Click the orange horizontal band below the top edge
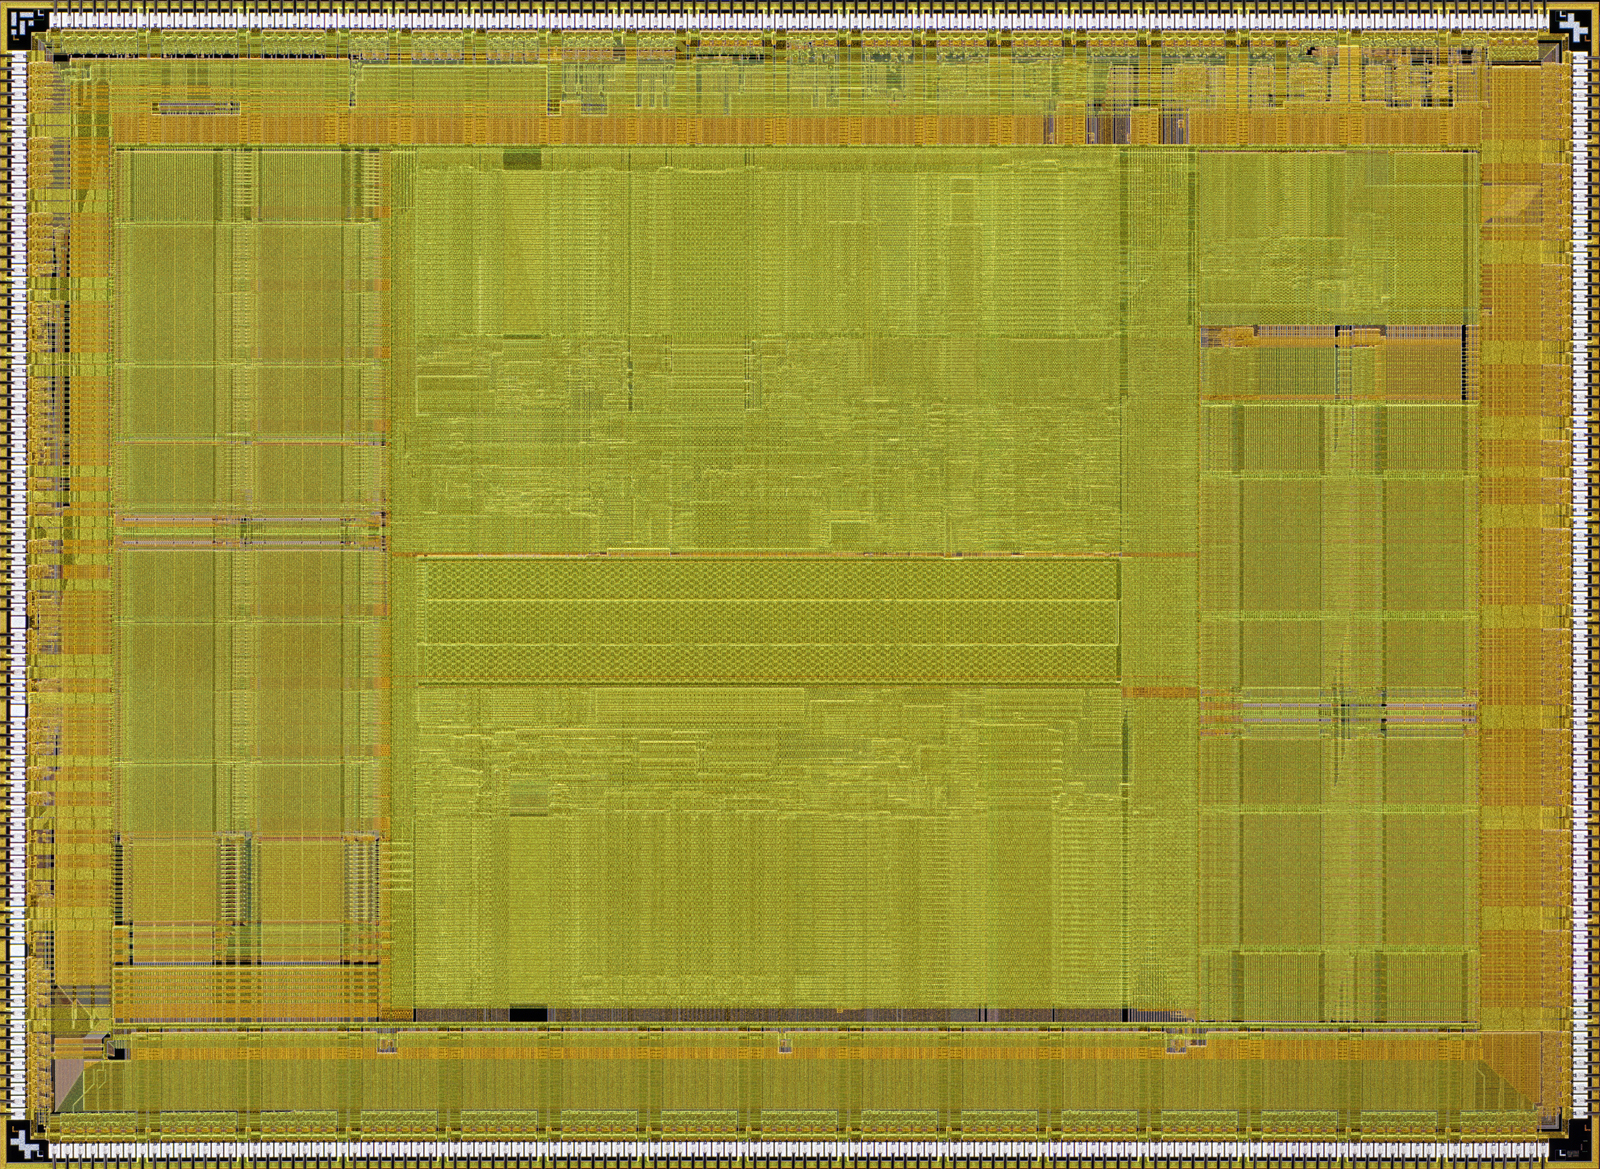This screenshot has height=1169, width=1600. point(600,129)
